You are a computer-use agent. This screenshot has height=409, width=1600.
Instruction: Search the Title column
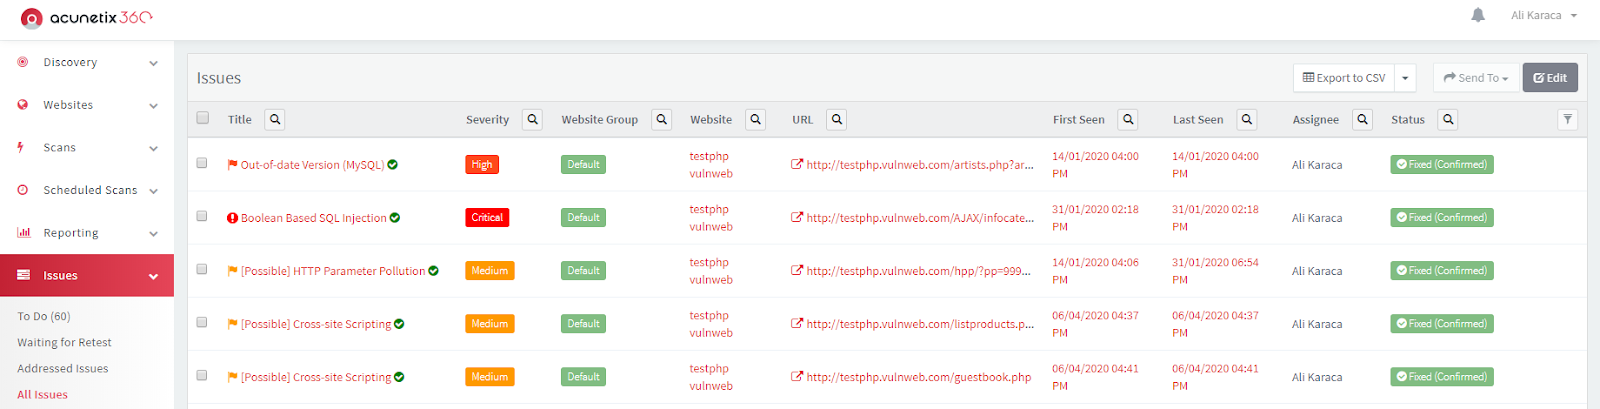[275, 119]
